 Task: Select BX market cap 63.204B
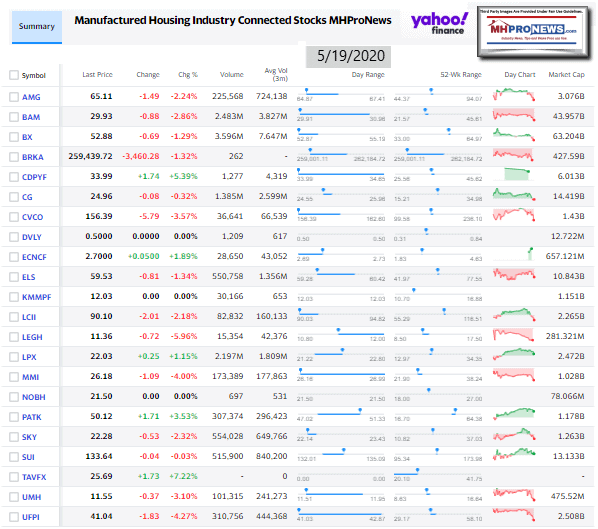click(569, 136)
